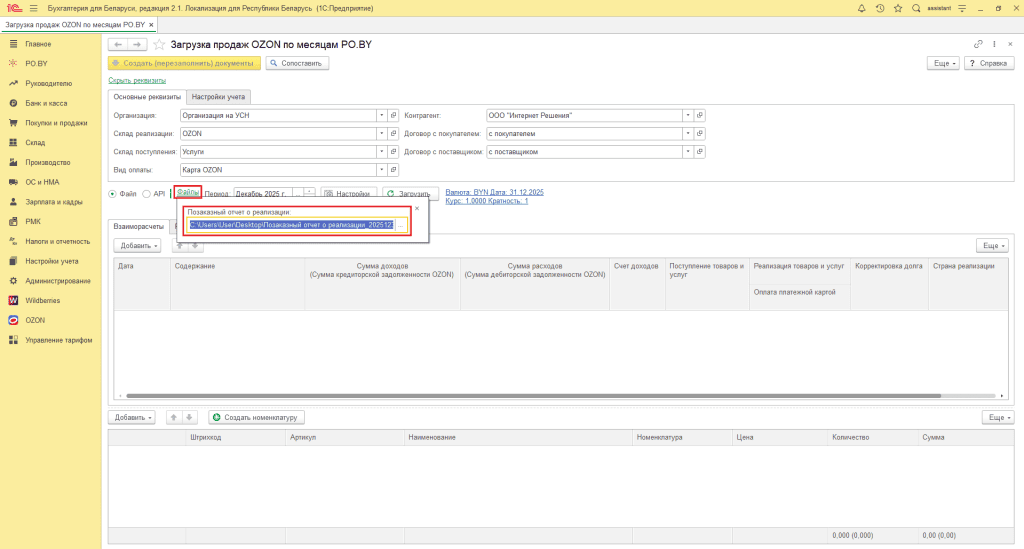
Task: Open the history clock icon
Action: tap(880, 8)
